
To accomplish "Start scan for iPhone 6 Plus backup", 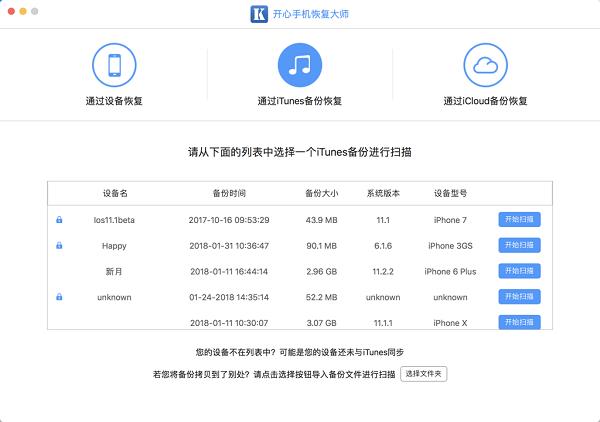I will pos(519,271).
